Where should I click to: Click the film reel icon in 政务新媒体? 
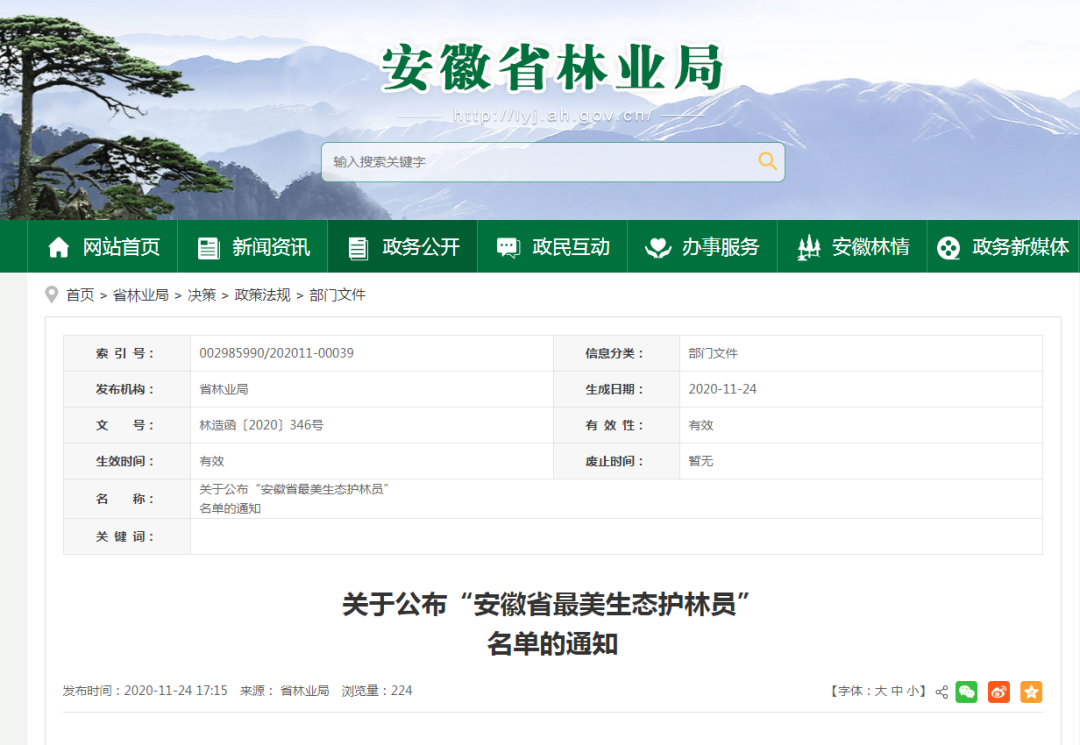pos(949,247)
